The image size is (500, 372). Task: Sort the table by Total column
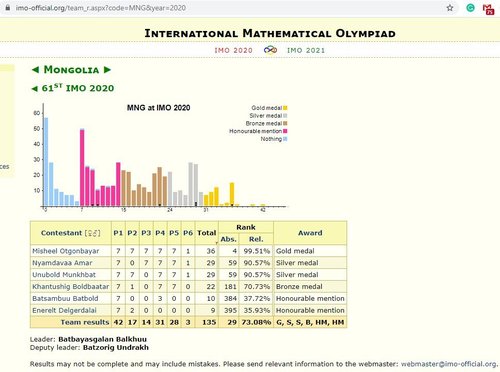tap(206, 233)
